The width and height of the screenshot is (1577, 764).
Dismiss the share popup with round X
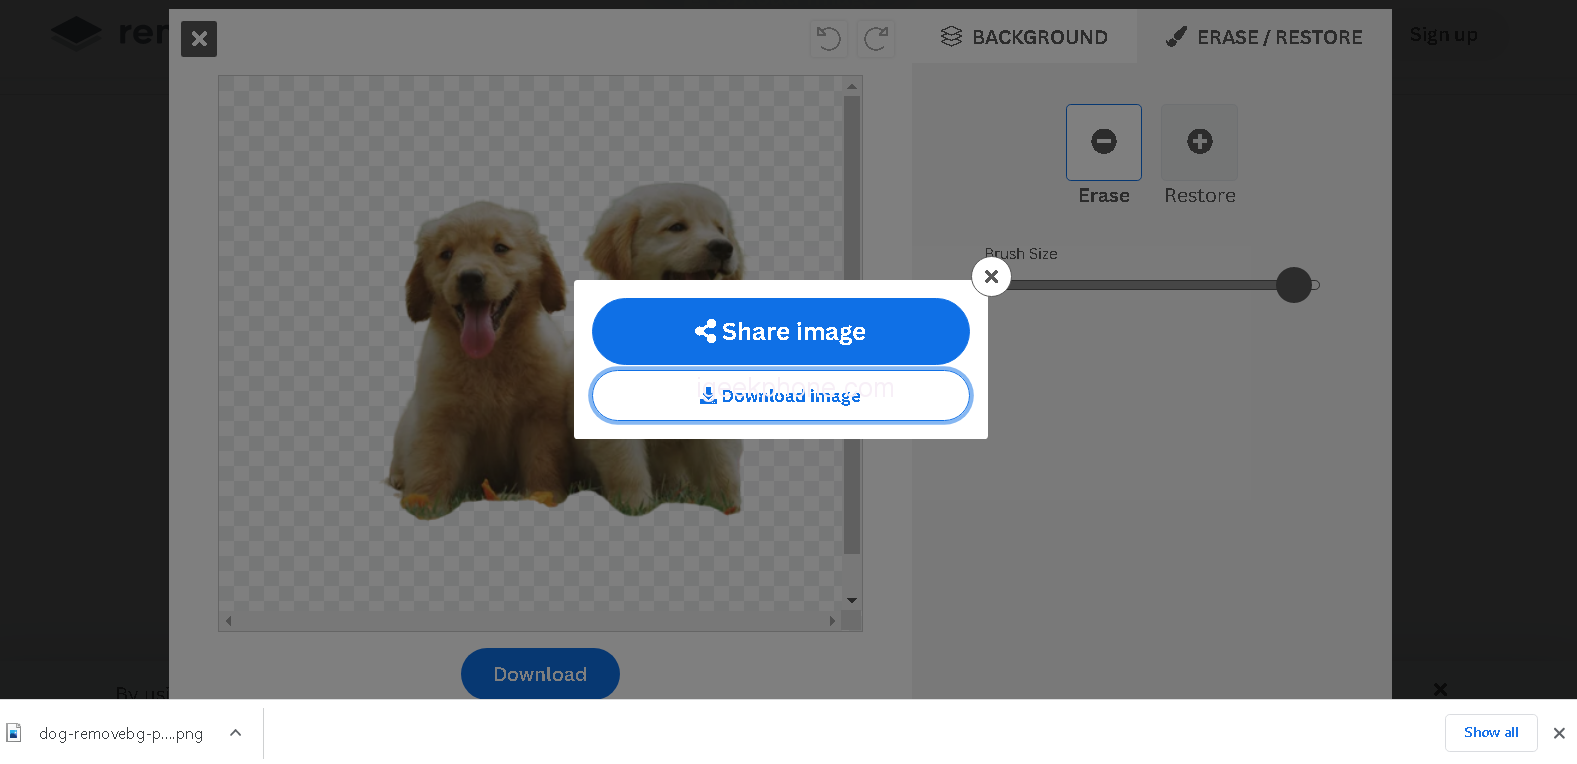click(x=991, y=277)
